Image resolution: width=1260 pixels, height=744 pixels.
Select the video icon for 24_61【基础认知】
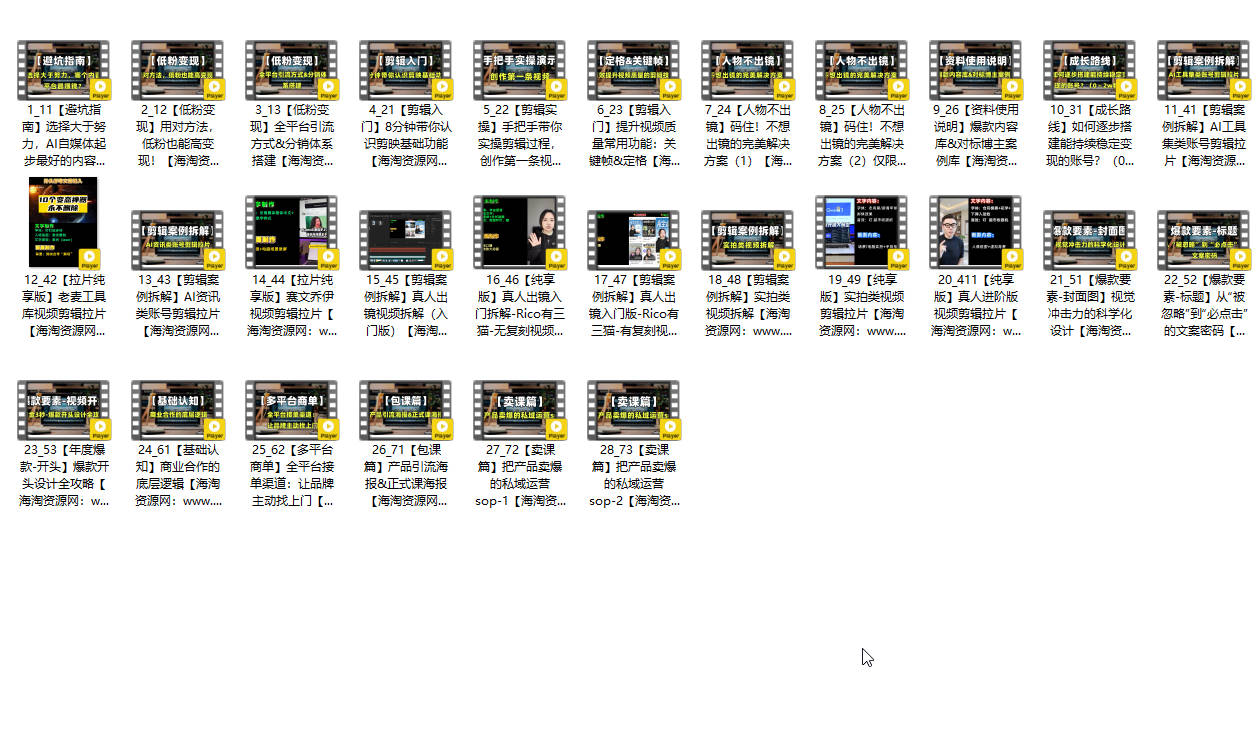[x=178, y=410]
